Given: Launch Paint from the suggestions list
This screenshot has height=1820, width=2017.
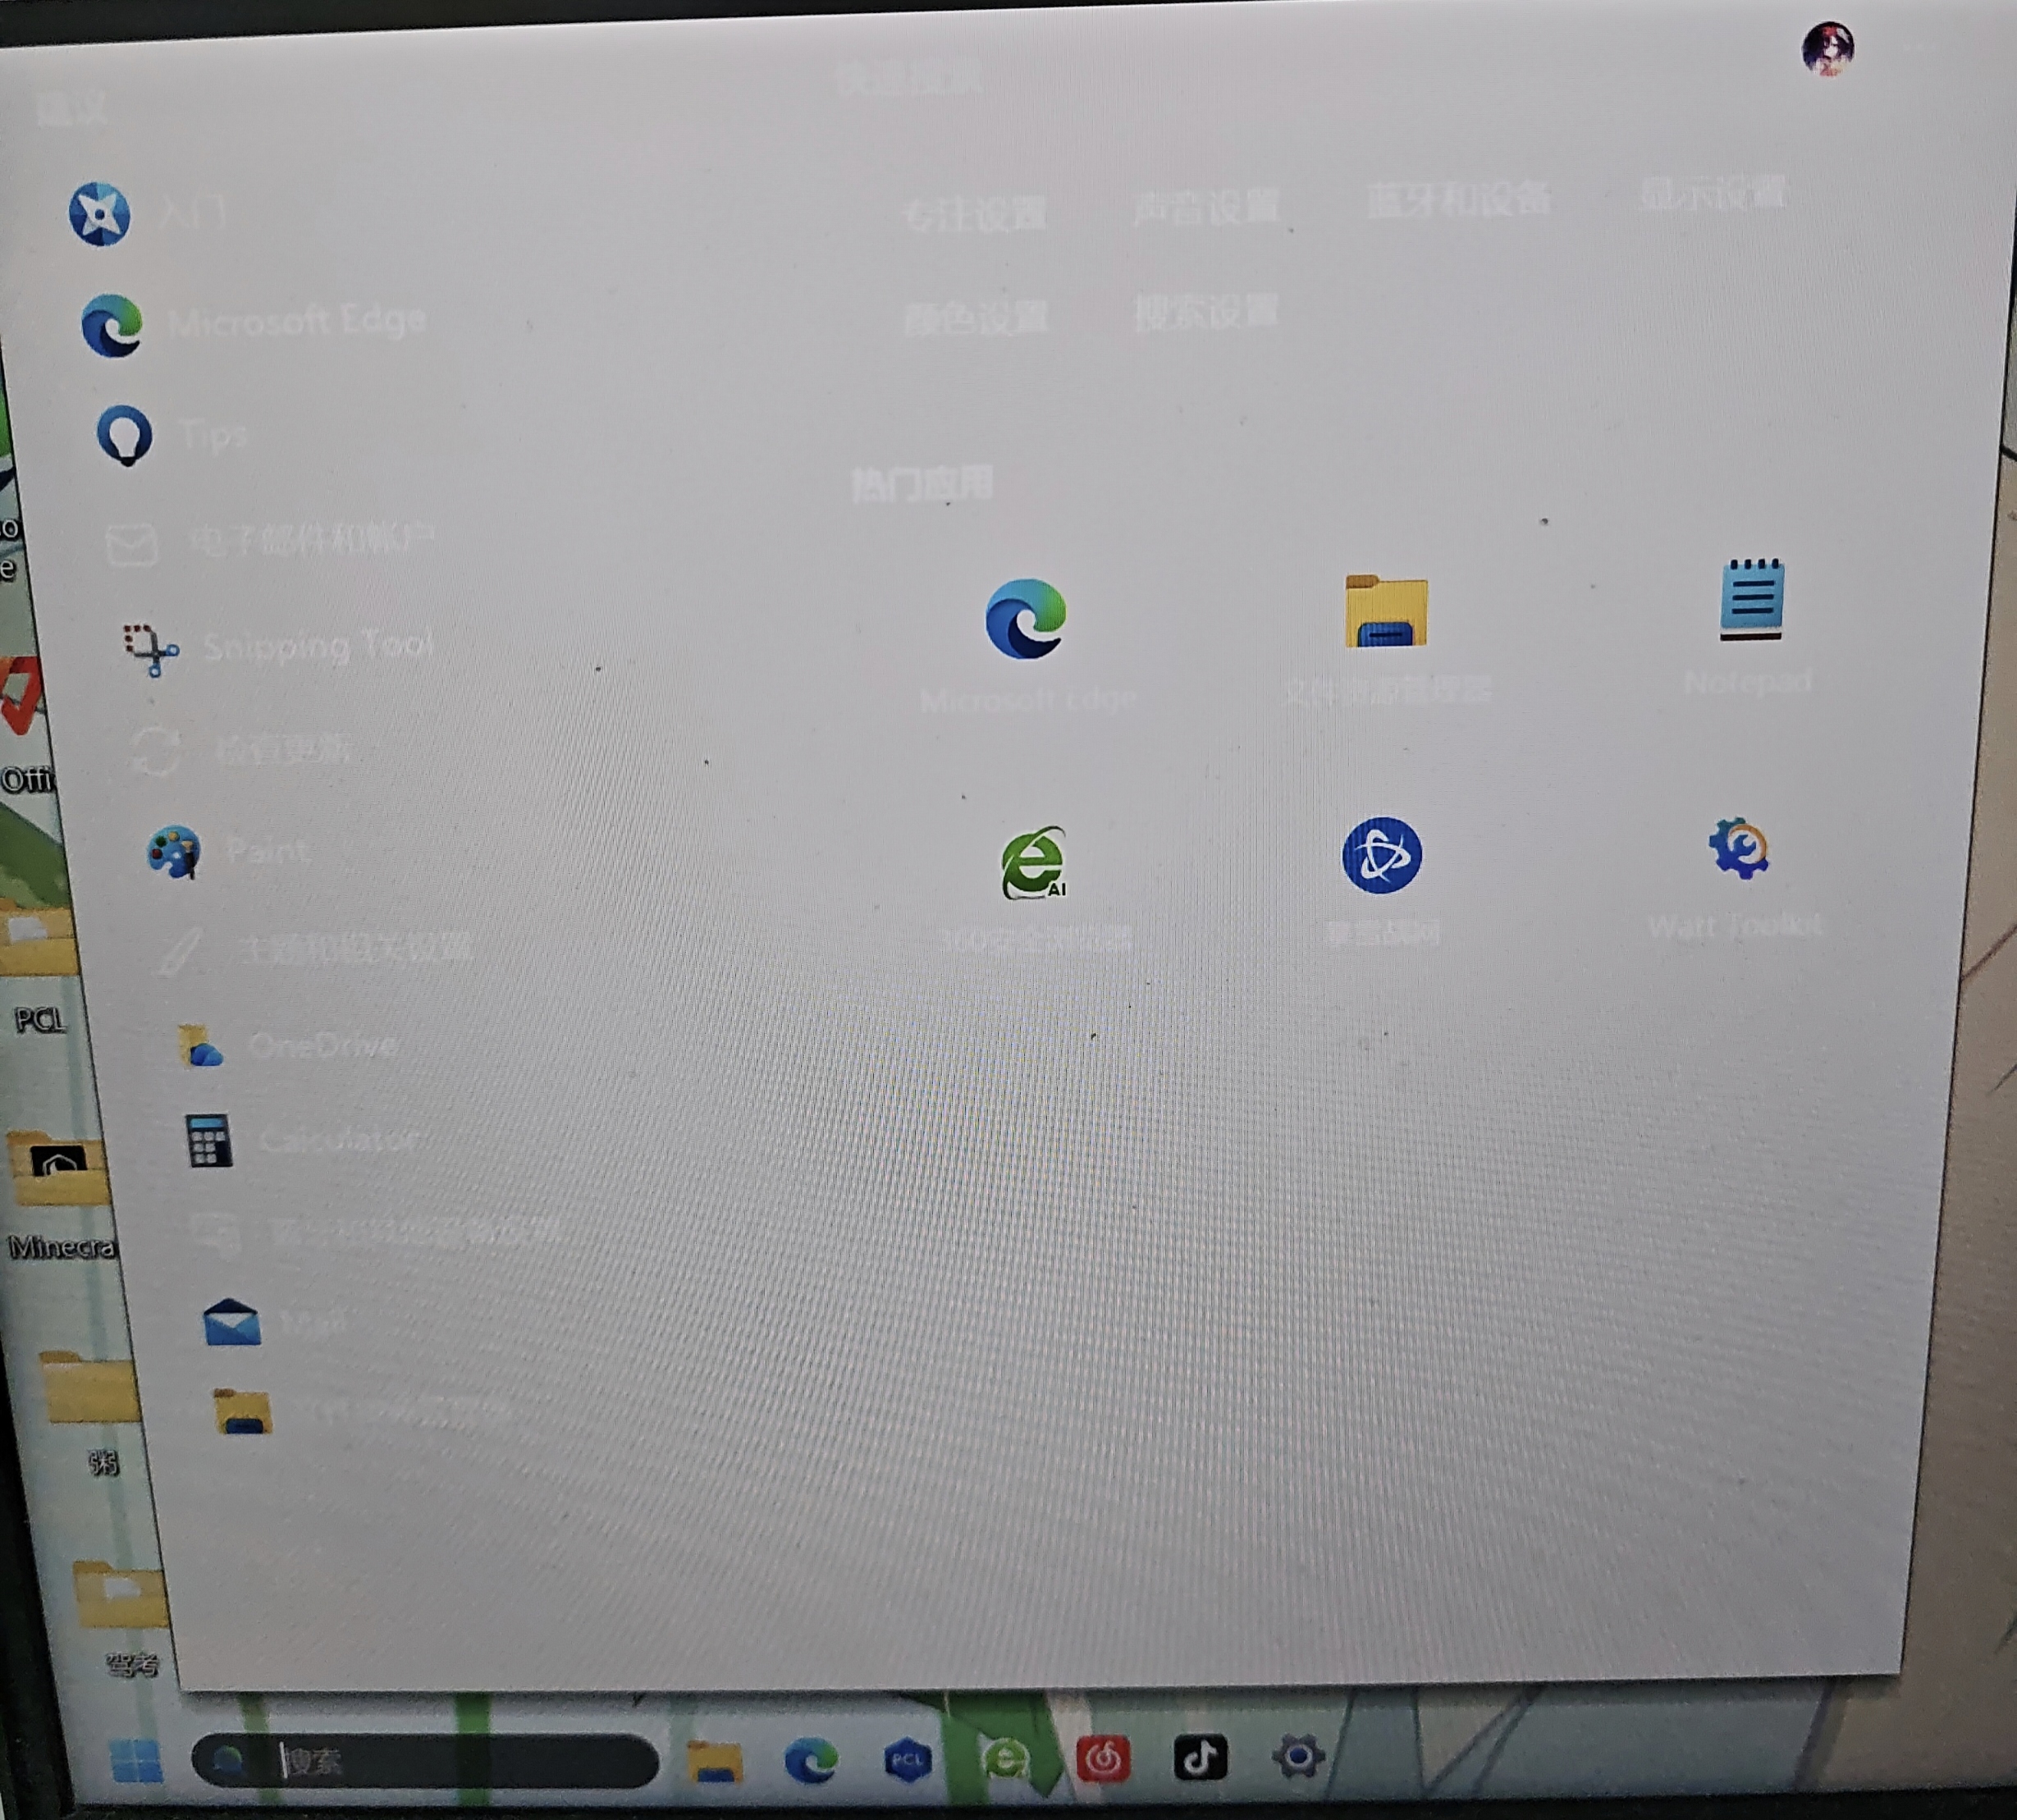Looking at the screenshot, I should tap(228, 852).
